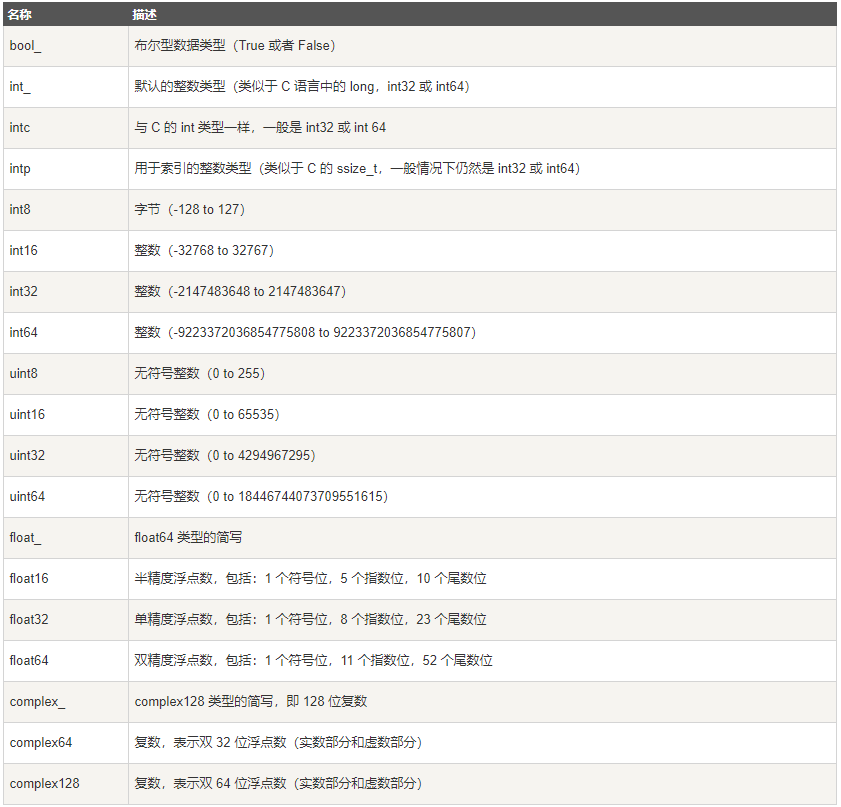
Task: Click description 'float64 类型的简写'
Action: (x=188, y=538)
